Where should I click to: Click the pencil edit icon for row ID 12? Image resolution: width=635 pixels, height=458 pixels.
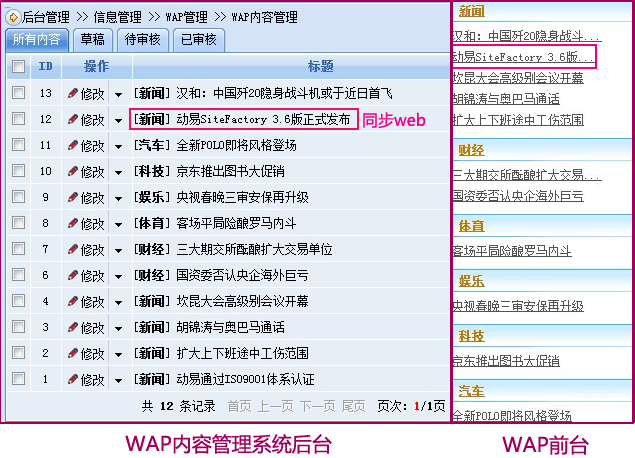(73, 119)
